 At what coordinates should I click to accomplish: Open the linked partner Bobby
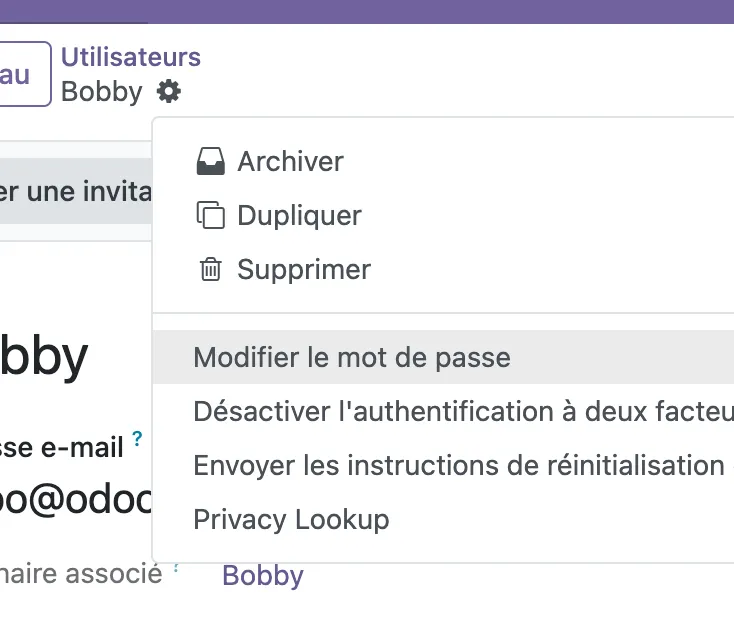(263, 575)
